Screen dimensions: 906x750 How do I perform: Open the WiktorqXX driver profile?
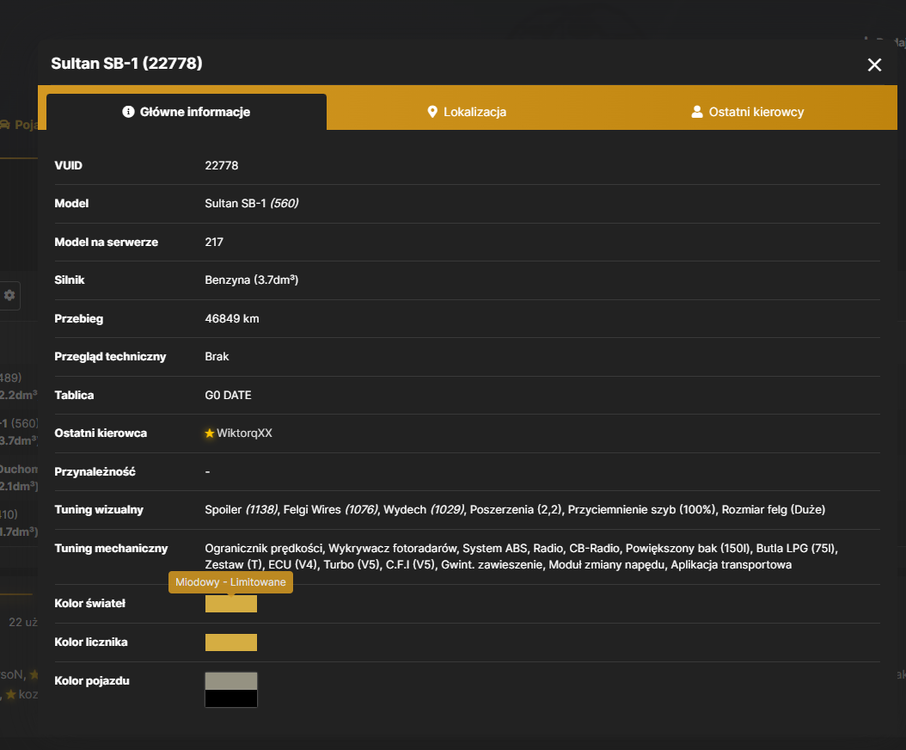(244, 433)
